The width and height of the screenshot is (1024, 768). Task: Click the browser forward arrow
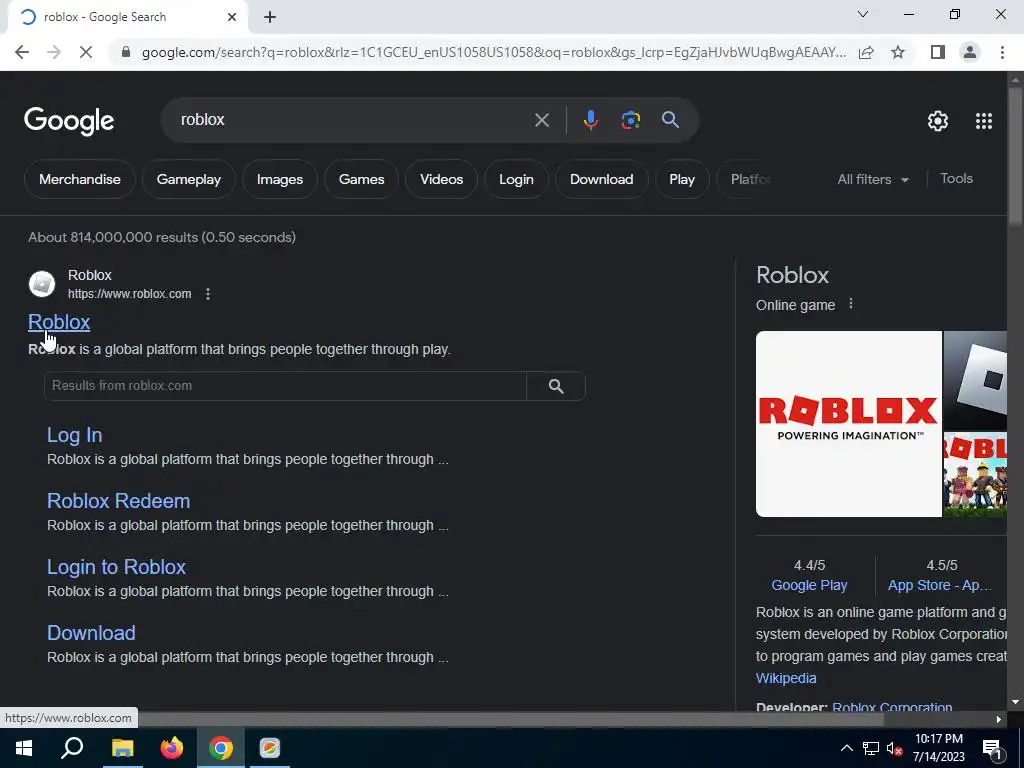tap(54, 52)
